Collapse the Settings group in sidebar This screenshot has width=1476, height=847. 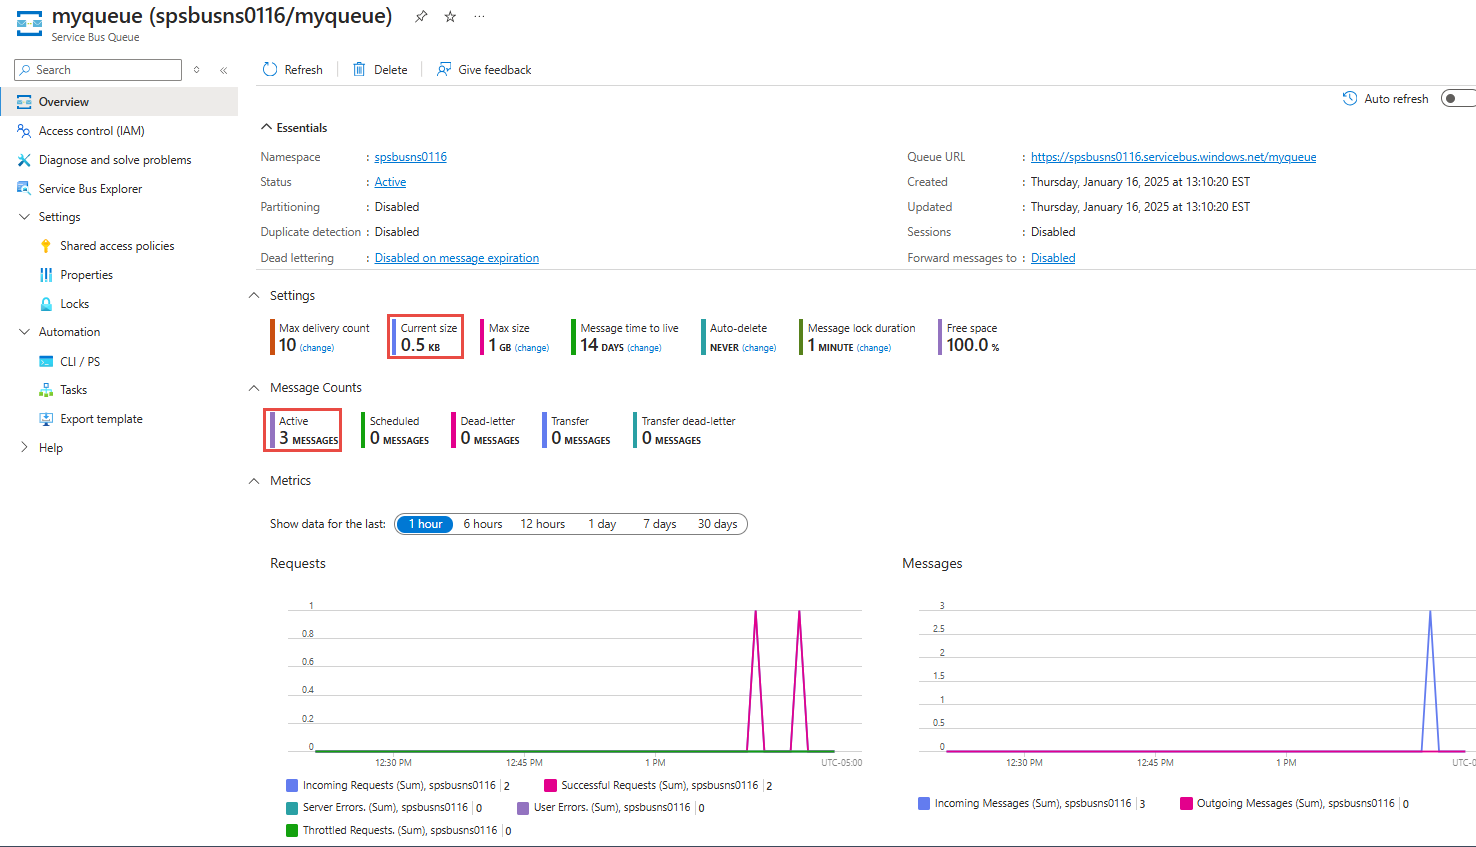(x=25, y=217)
